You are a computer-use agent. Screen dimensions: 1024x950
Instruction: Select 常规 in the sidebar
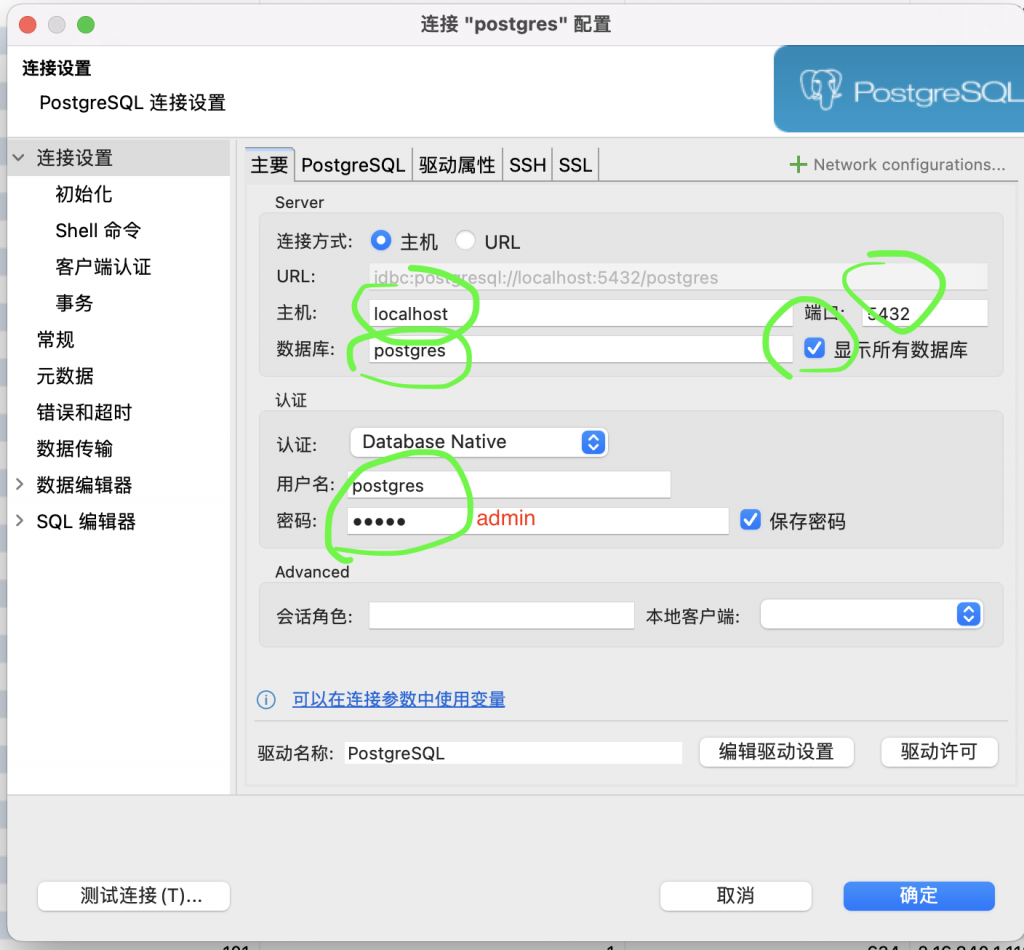56,340
